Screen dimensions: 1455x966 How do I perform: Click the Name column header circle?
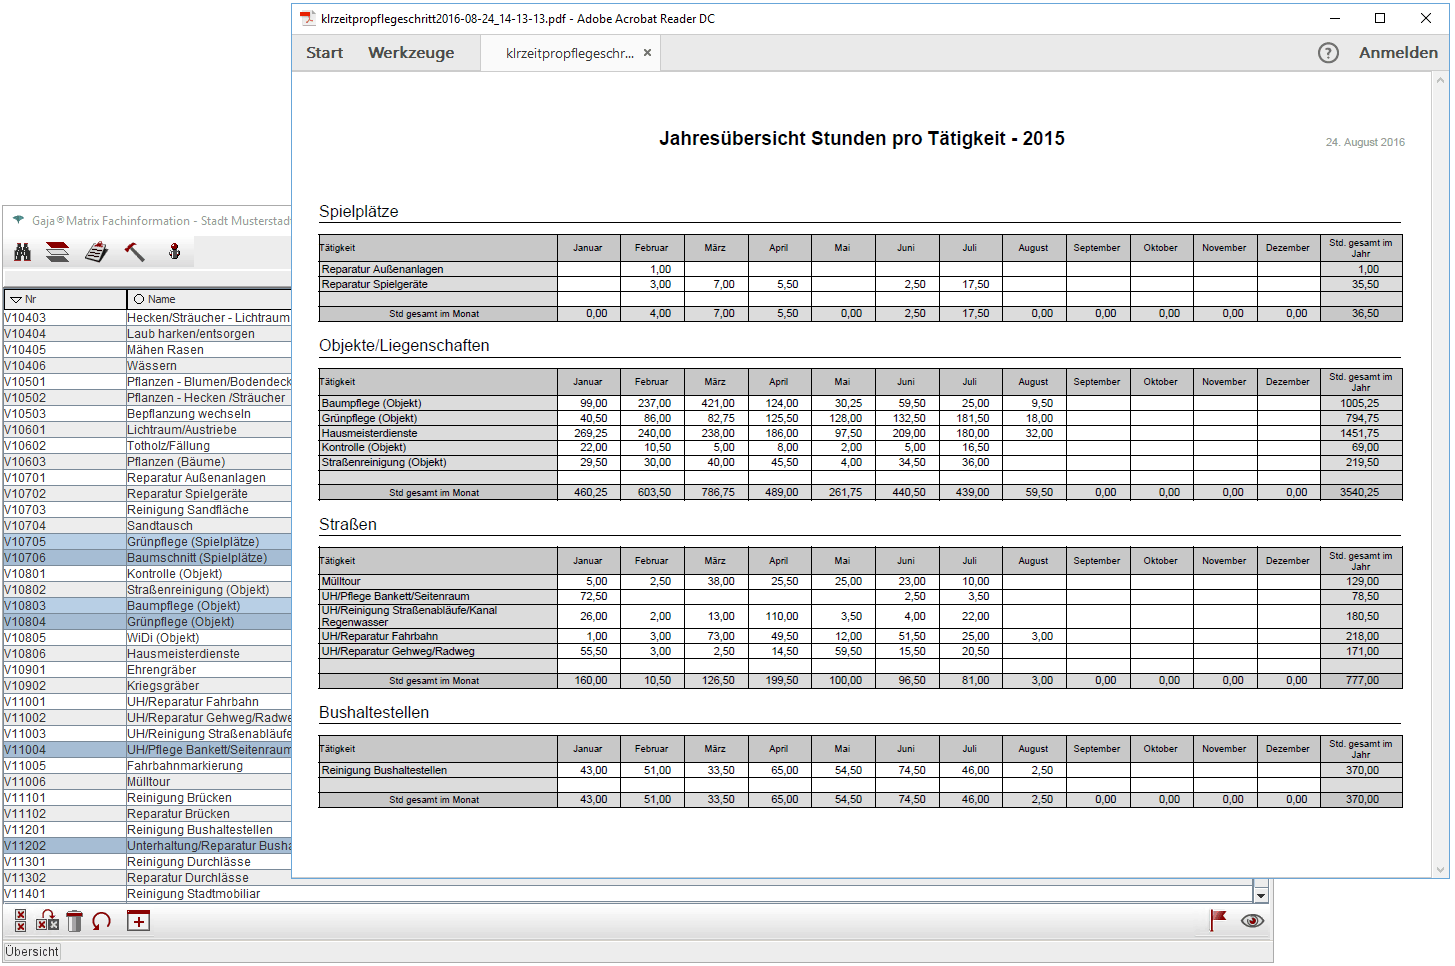click(x=139, y=300)
